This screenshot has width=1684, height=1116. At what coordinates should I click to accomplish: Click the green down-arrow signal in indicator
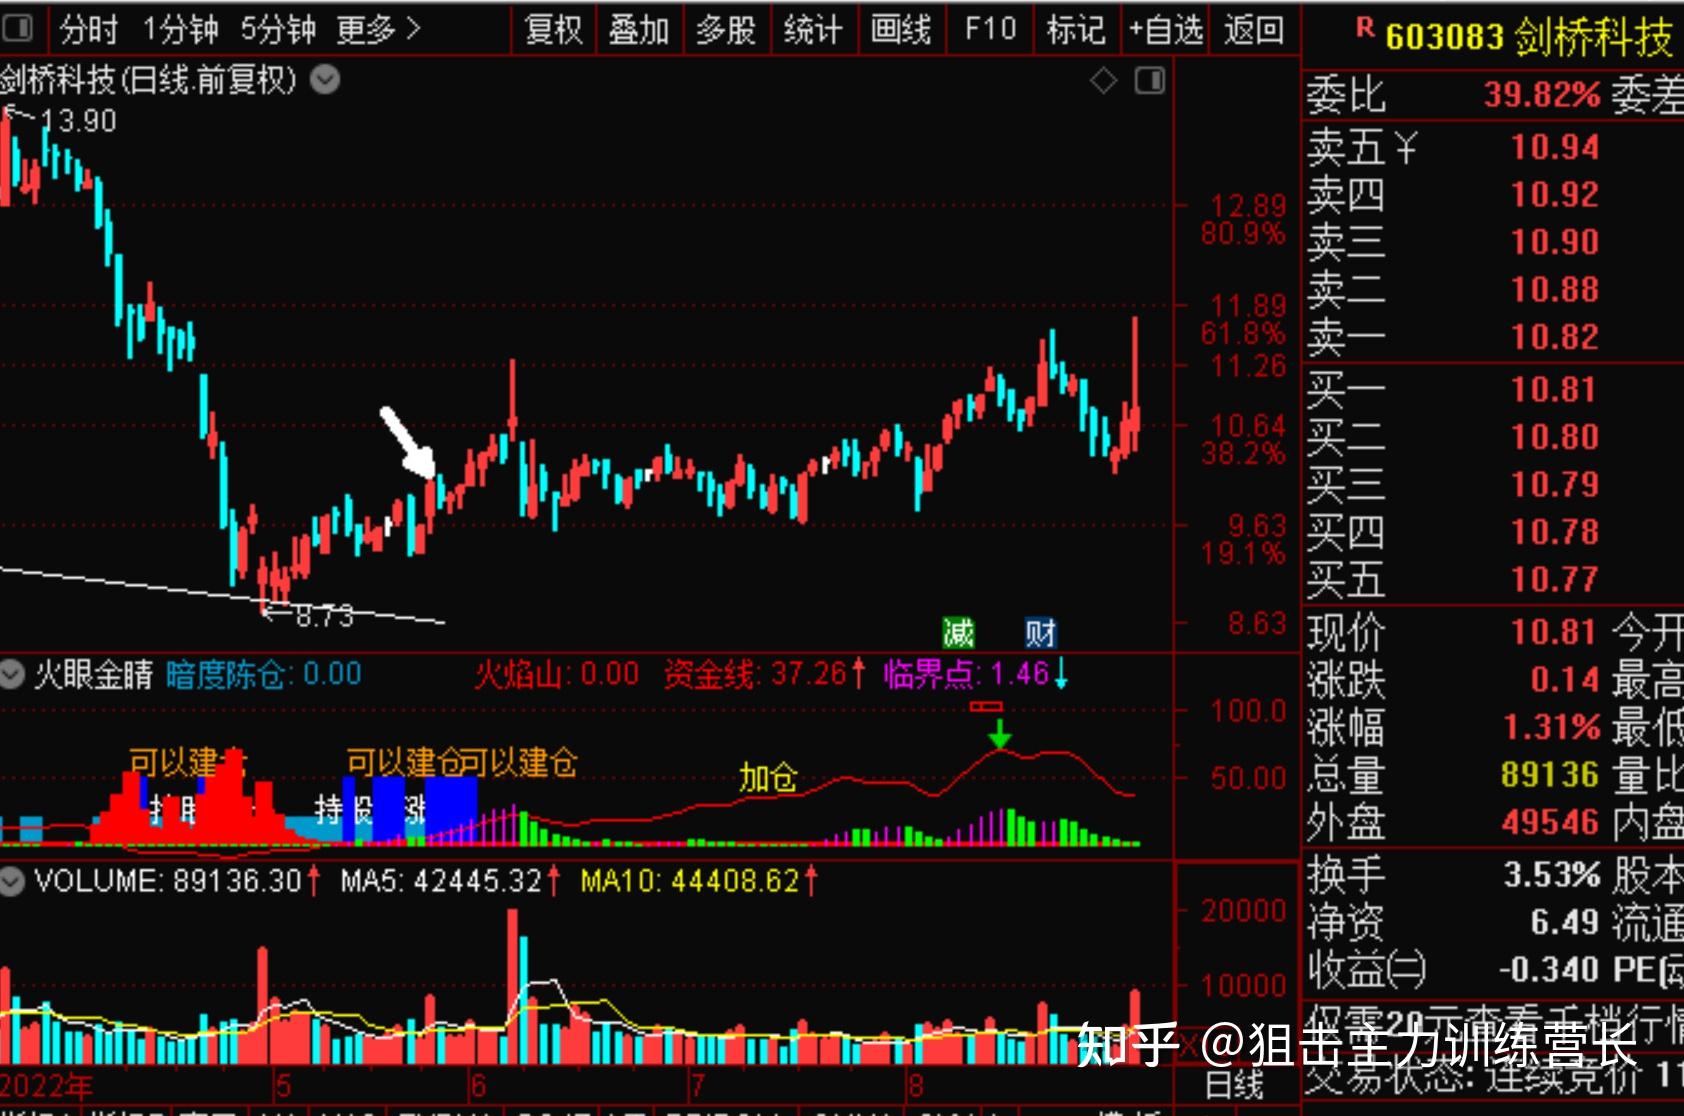click(999, 733)
